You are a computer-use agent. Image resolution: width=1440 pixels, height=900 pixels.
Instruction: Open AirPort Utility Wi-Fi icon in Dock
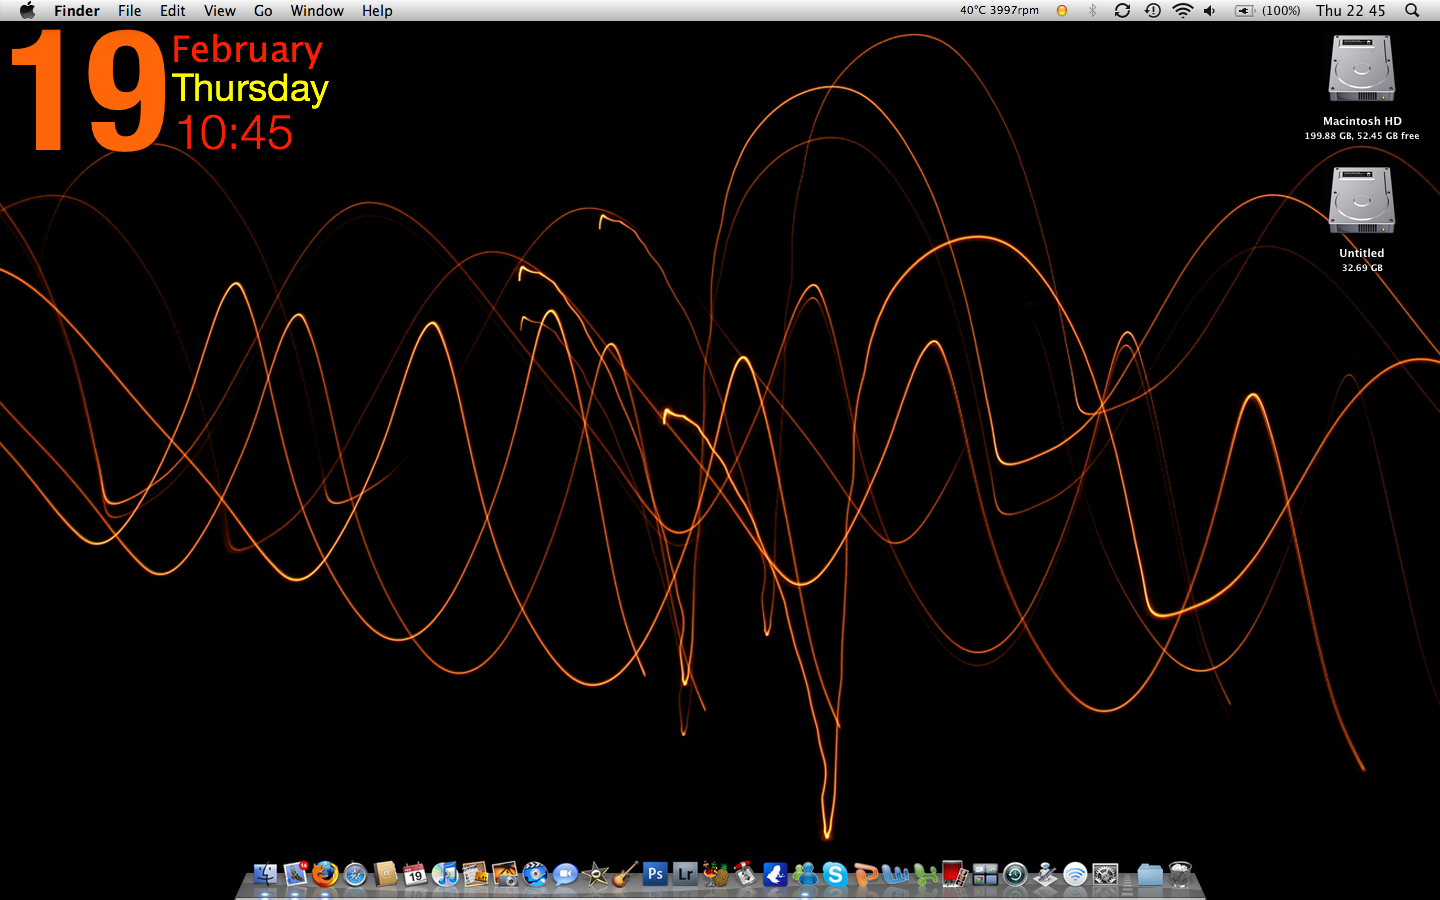click(1075, 875)
